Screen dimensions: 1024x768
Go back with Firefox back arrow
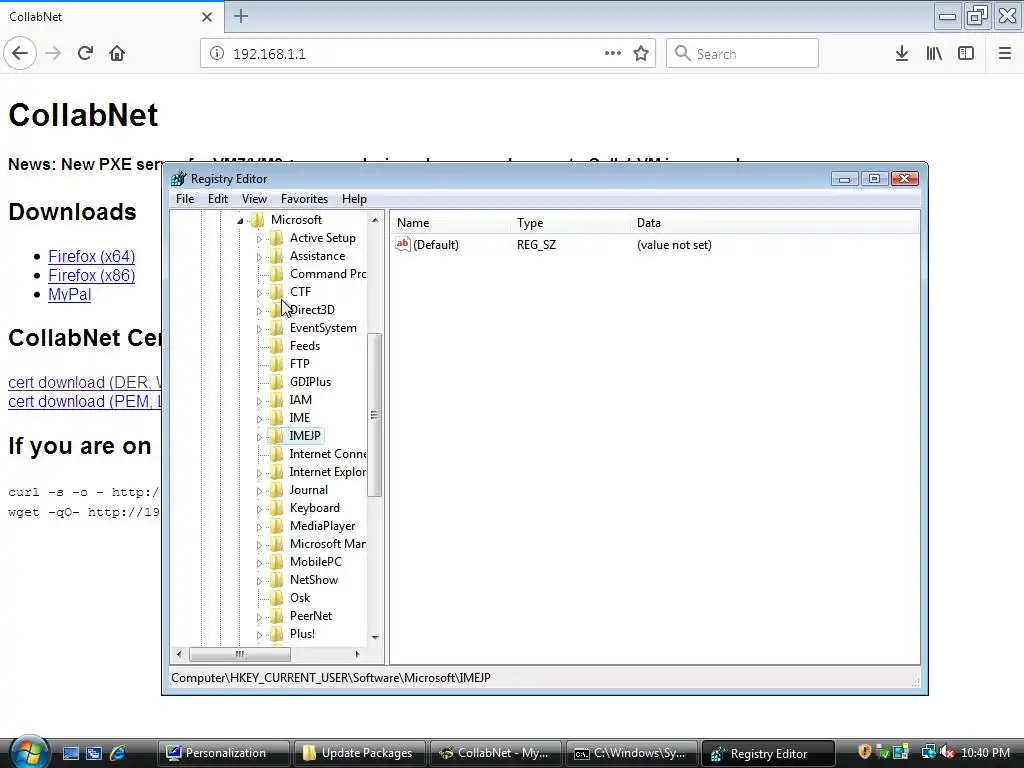click(x=20, y=53)
